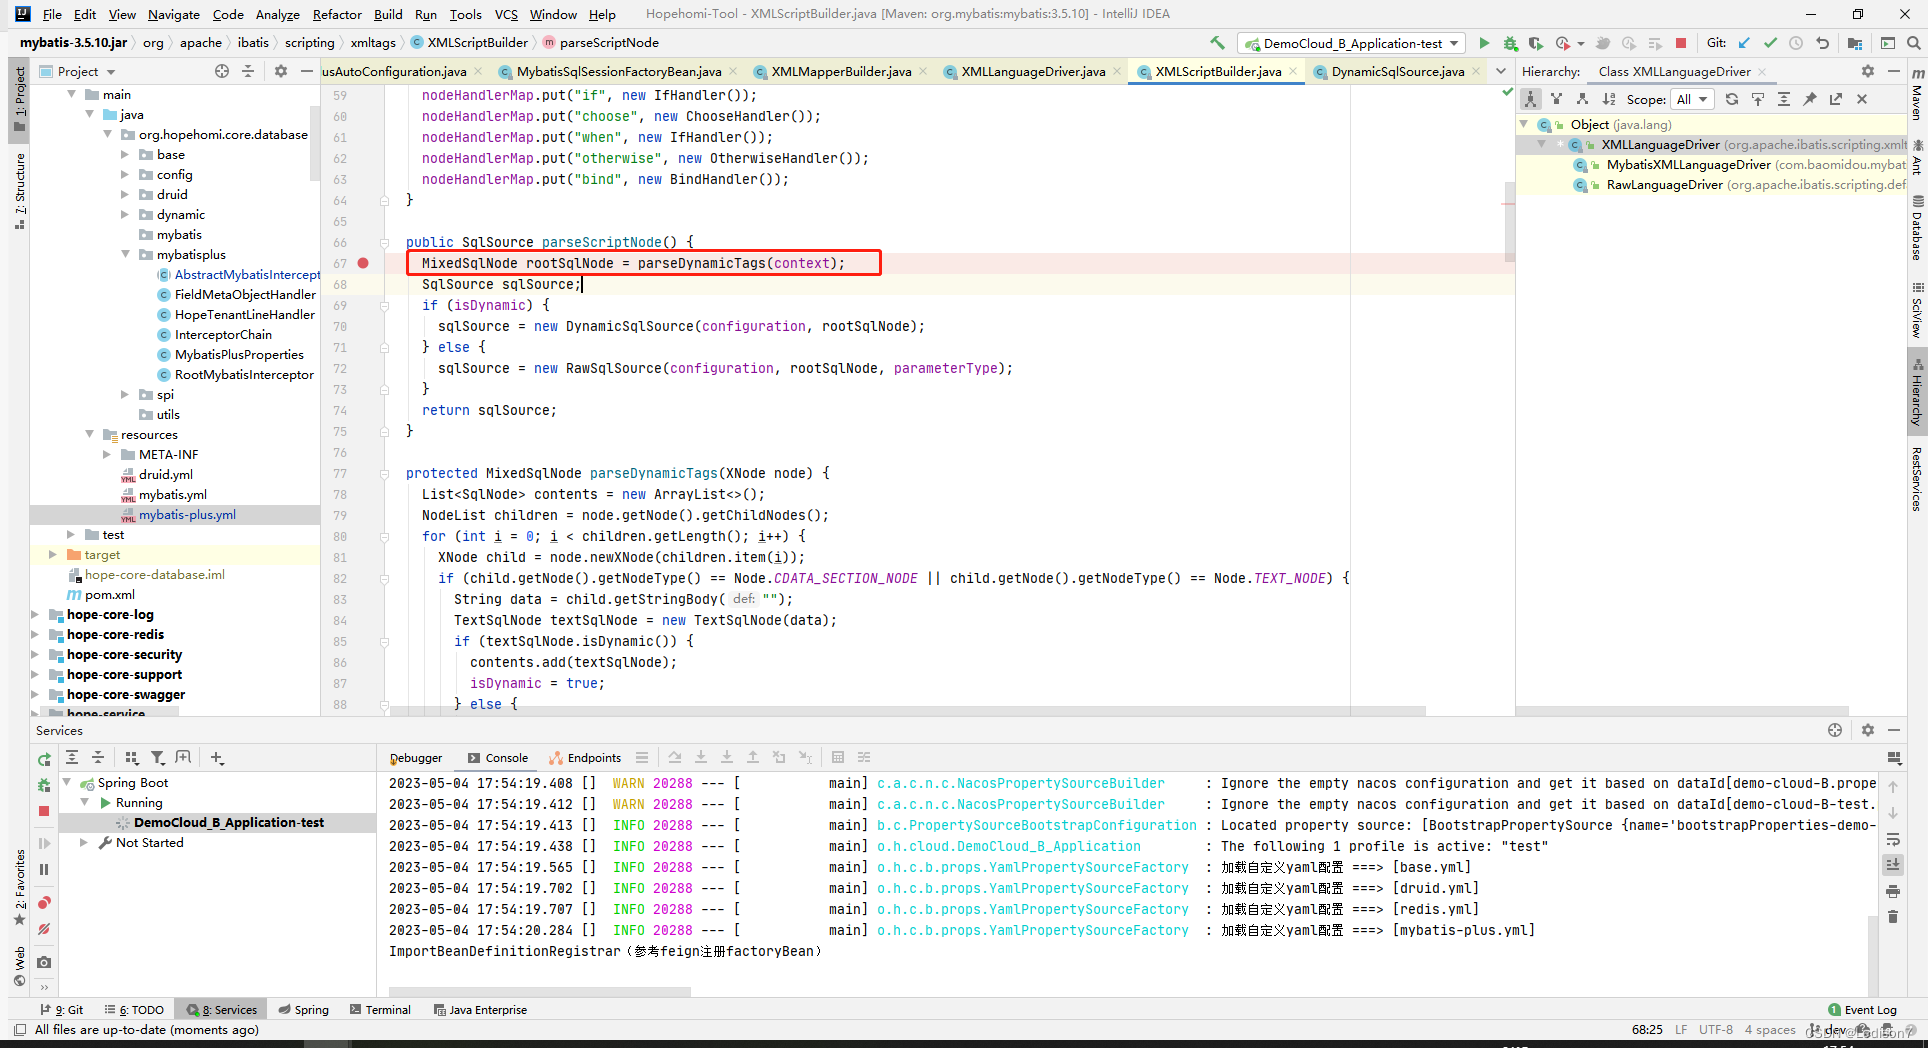Screen dimensions: 1928x1048
Task: Click the Build project hammer icon
Action: click(x=1217, y=43)
